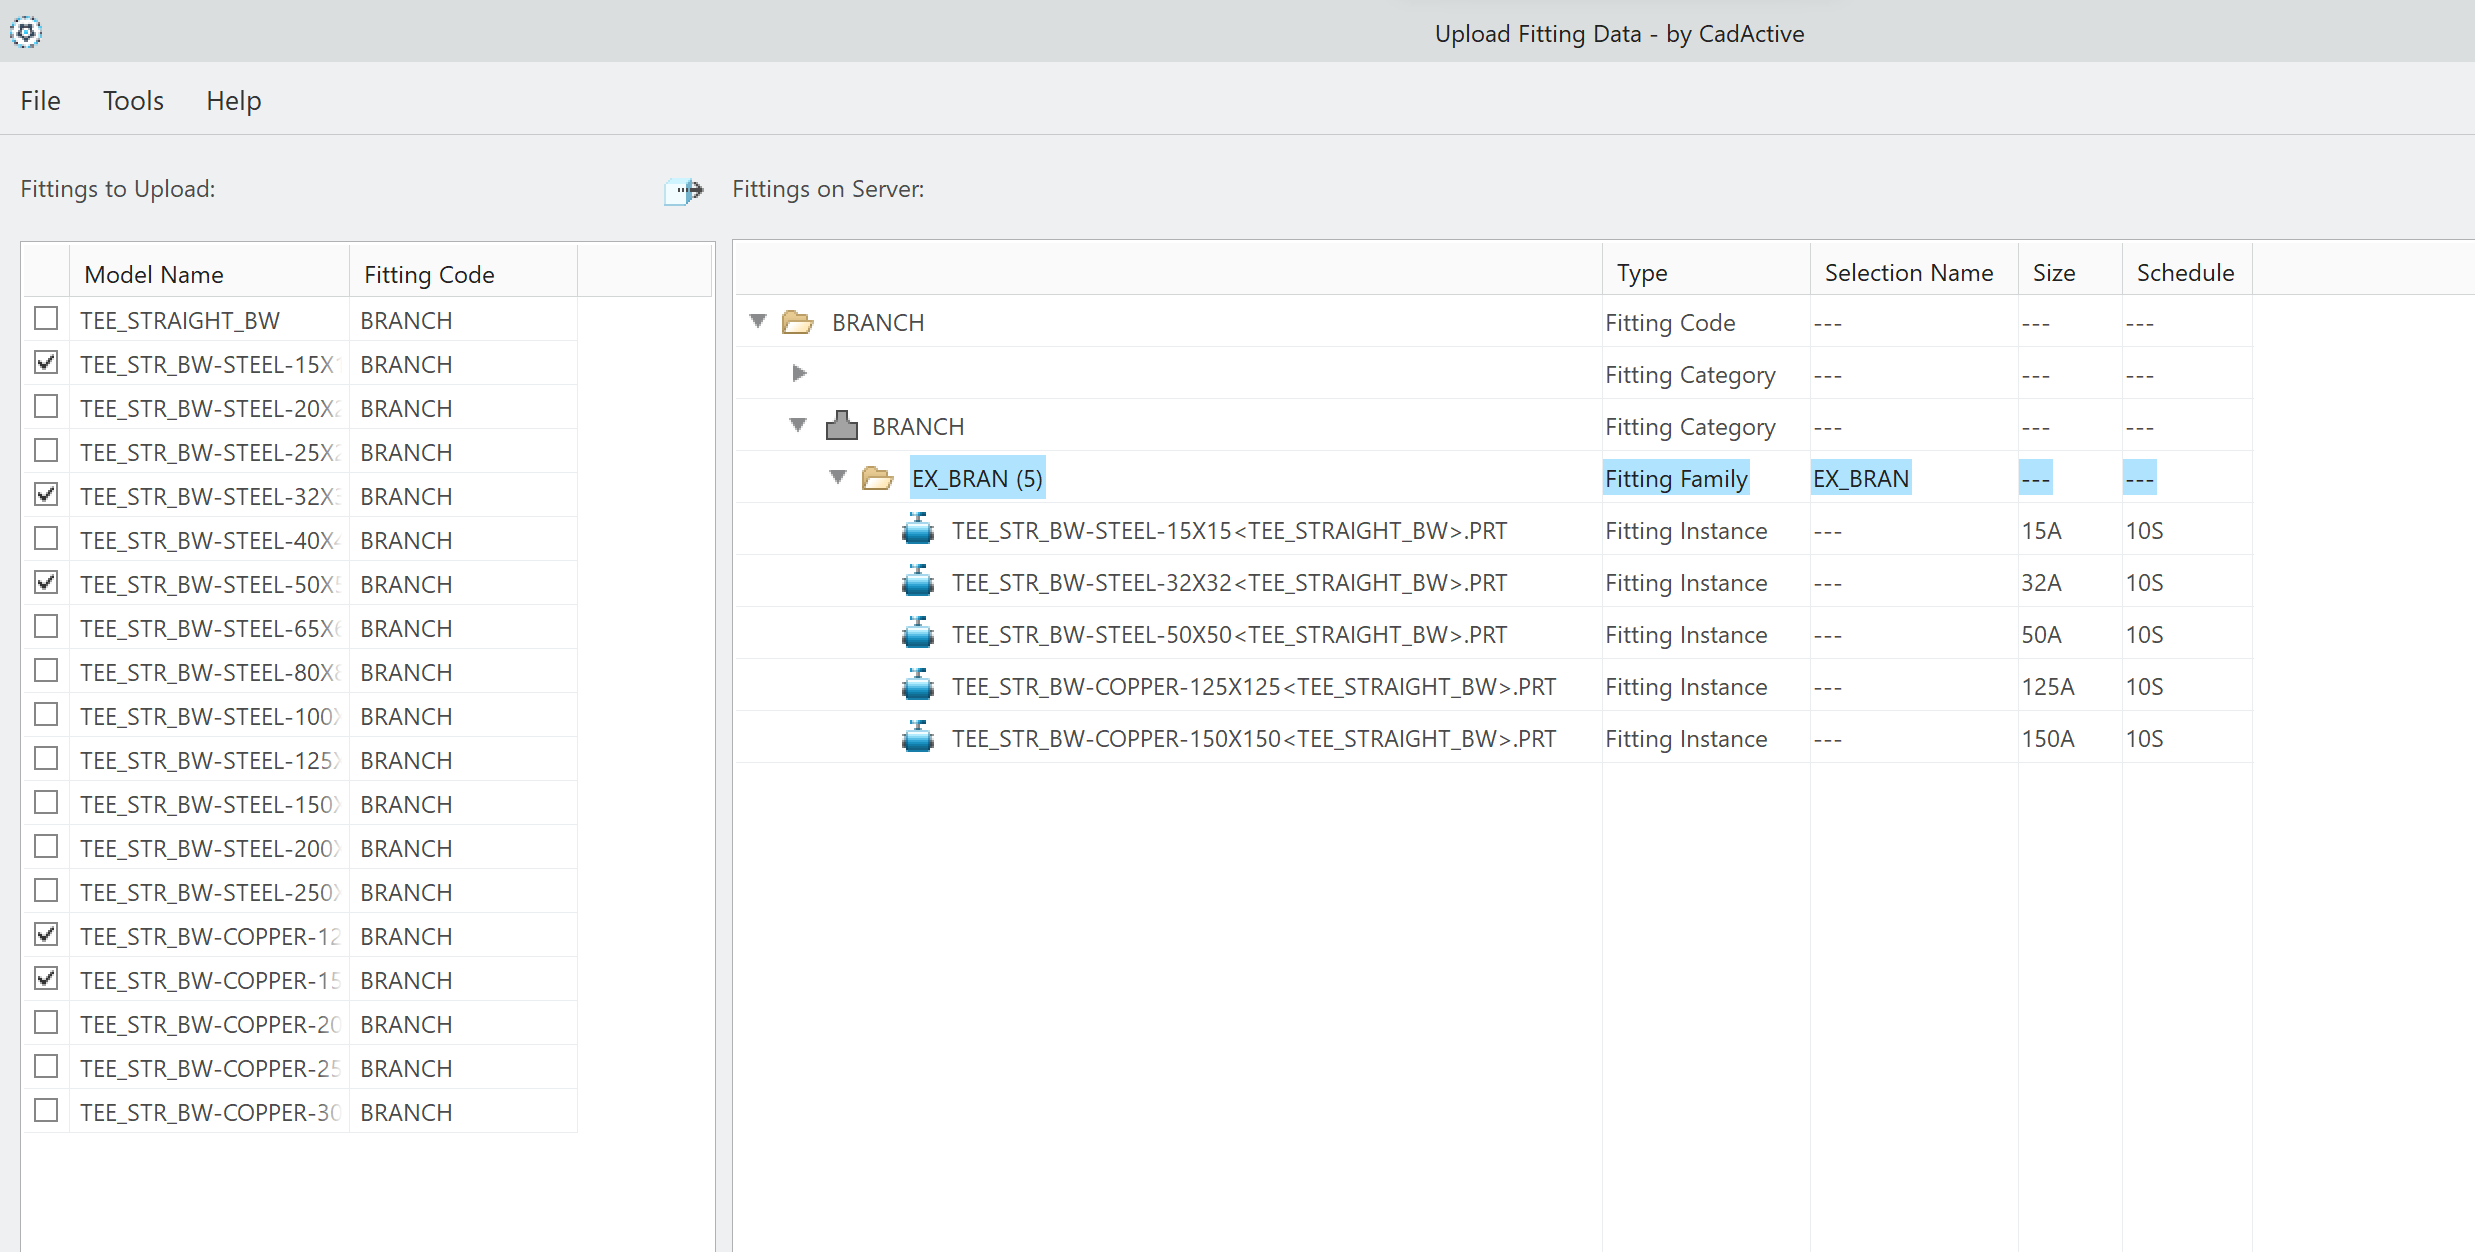
Task: Collapse the top-level BRANCH fitting code node
Action: pyautogui.click(x=758, y=321)
